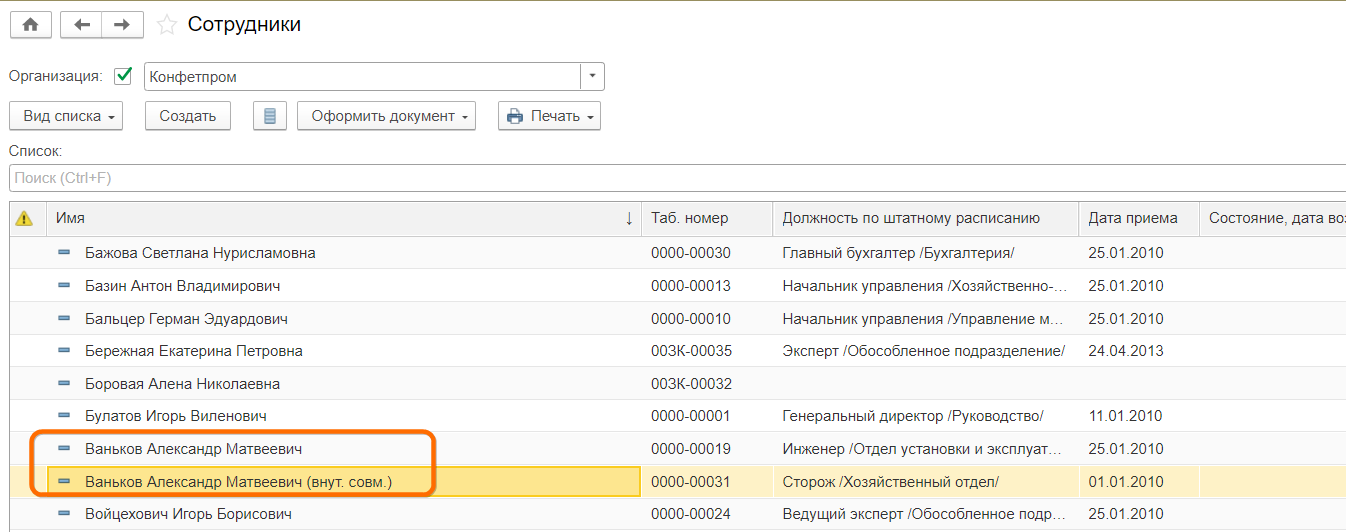Add Сотрудники to favorites with star icon

167,25
